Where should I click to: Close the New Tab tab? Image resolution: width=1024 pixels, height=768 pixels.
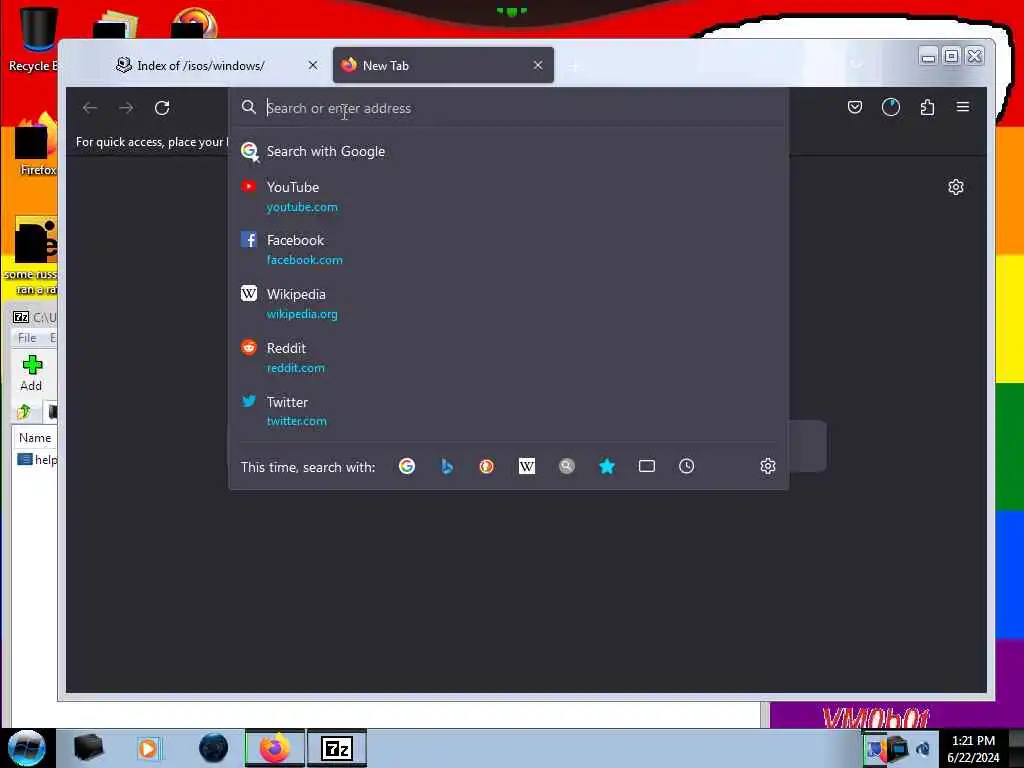tap(537, 65)
